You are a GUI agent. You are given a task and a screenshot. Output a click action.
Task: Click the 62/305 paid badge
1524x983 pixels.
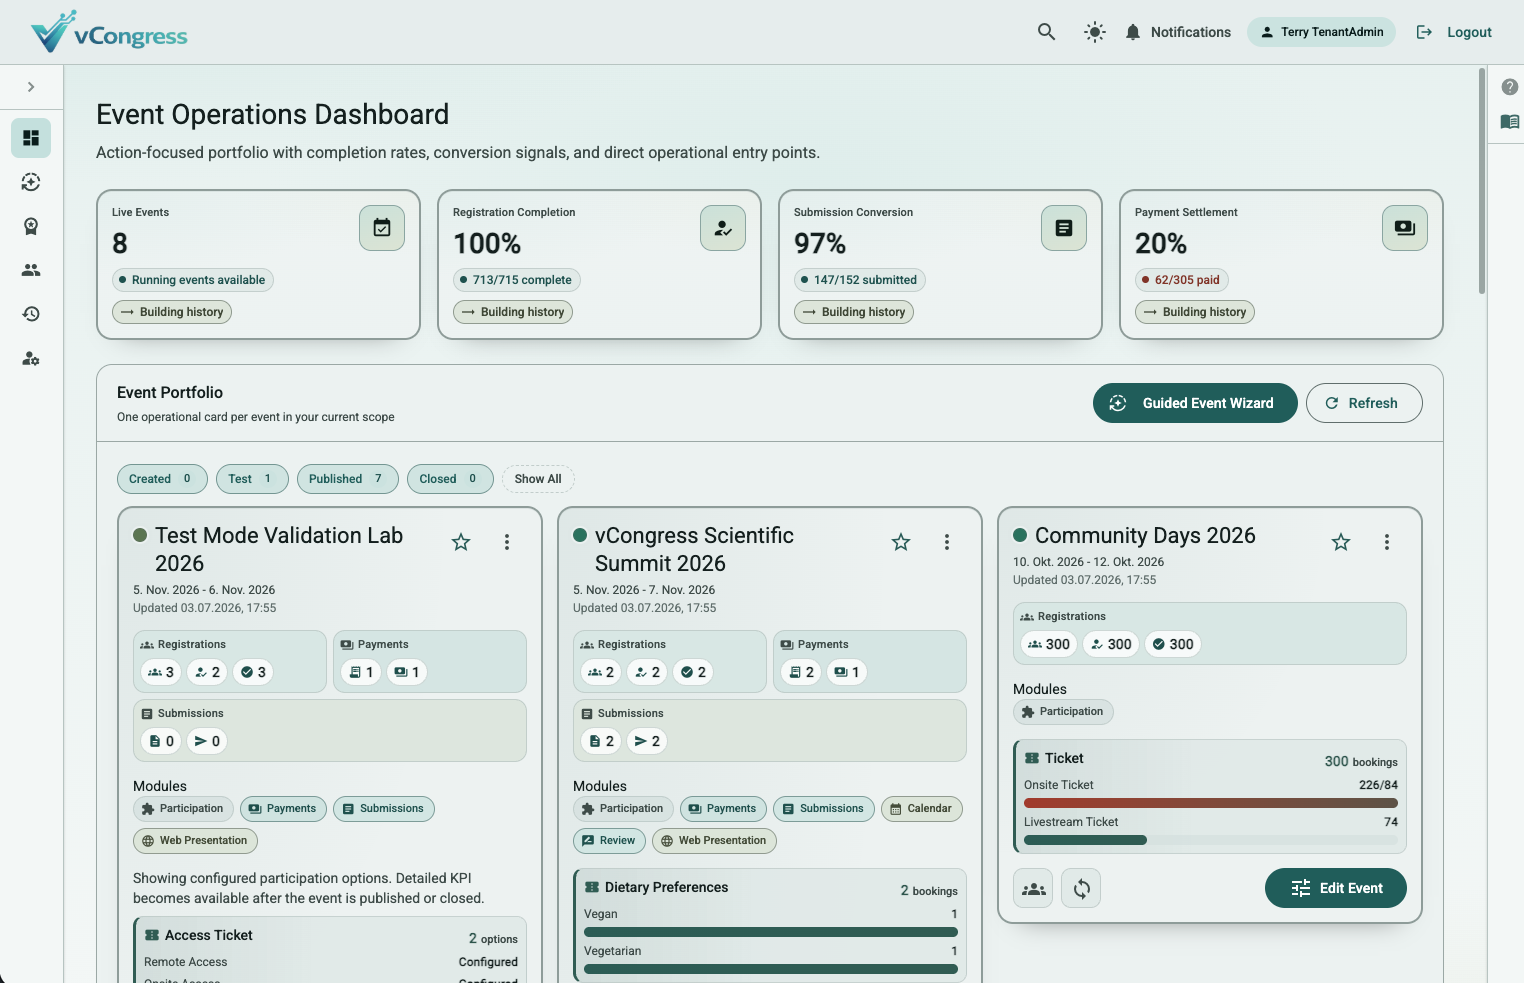coord(1182,280)
